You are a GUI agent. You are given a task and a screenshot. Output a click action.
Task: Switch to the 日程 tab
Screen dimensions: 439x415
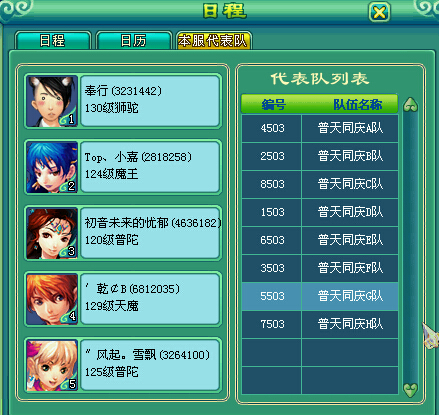(53, 41)
